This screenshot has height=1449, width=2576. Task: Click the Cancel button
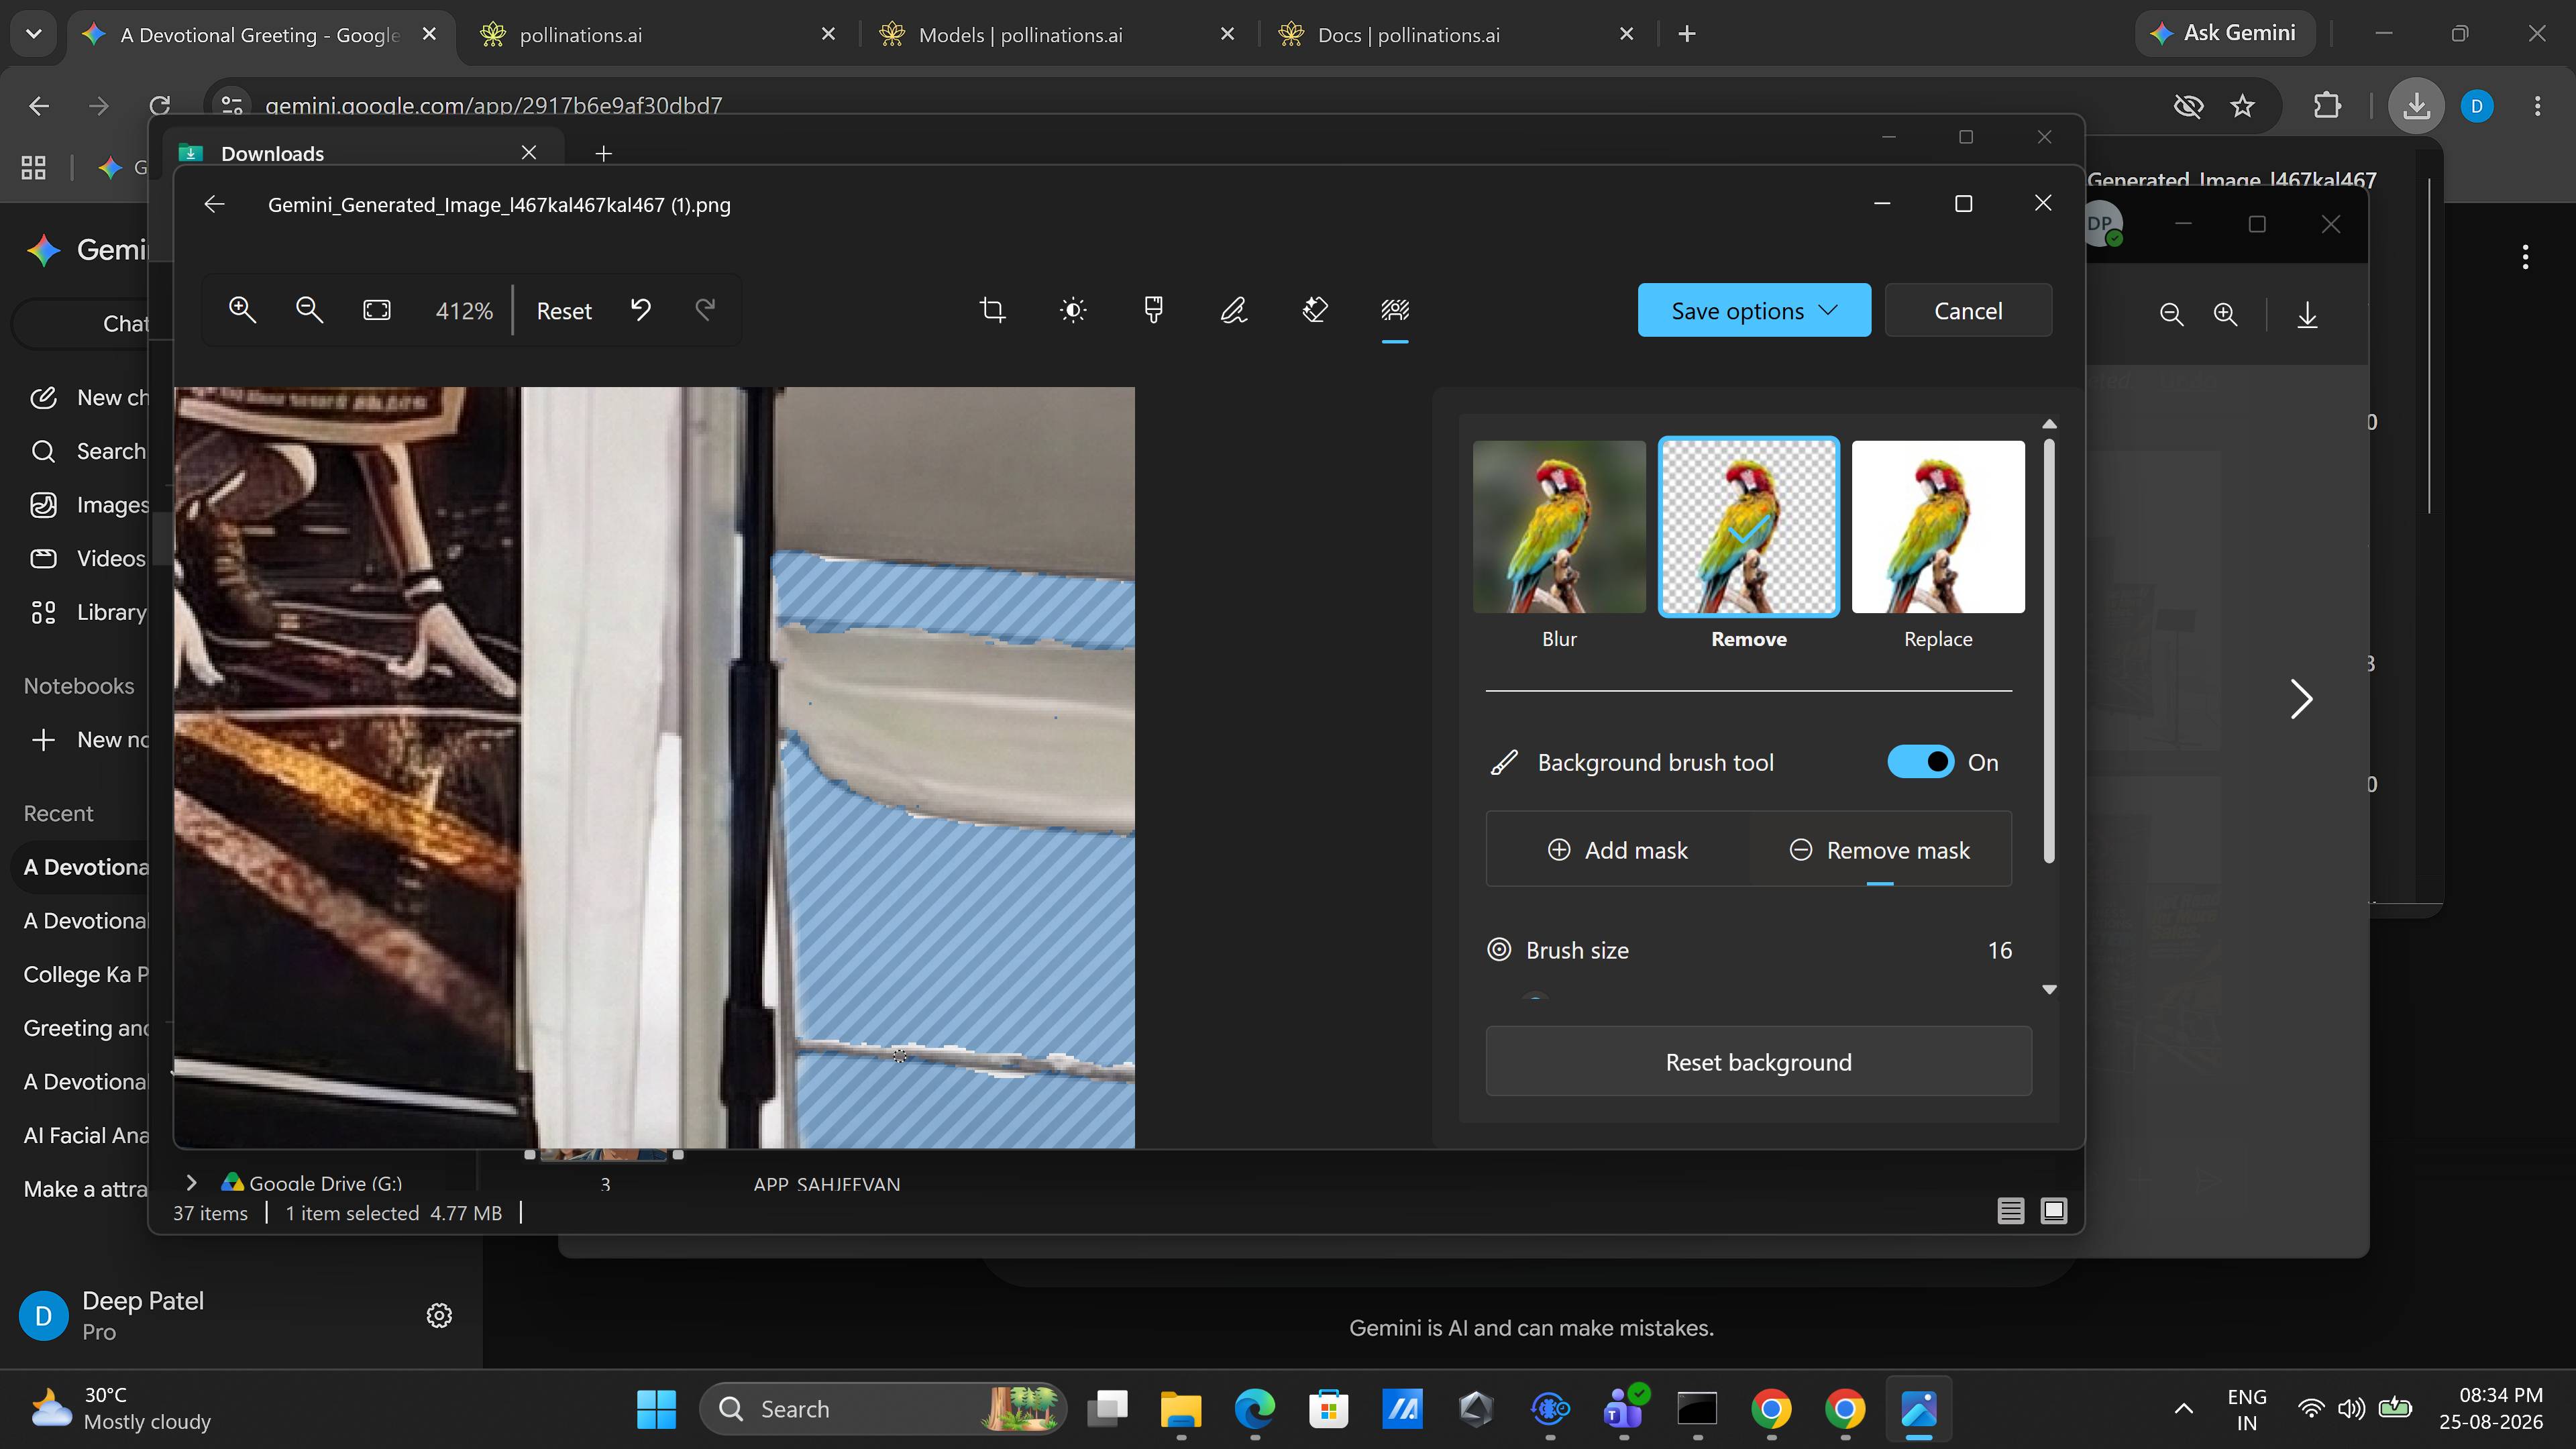tap(1968, 310)
